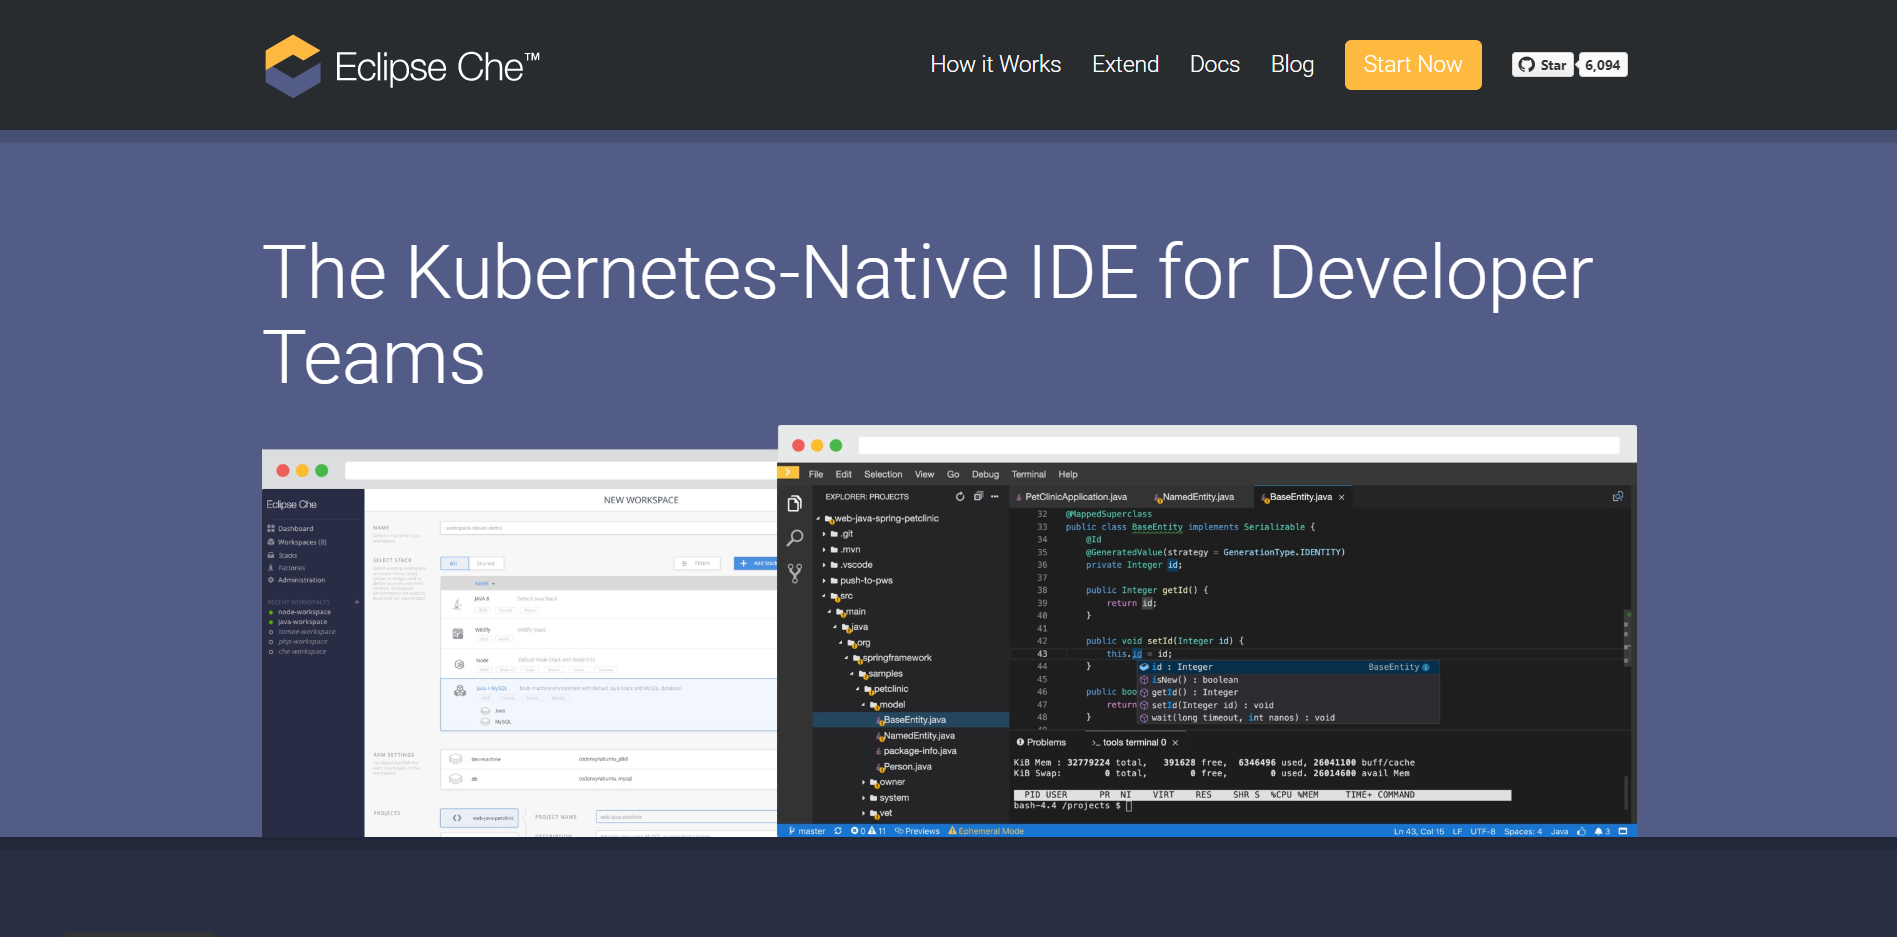
Task: Switch to the NamedEntity.java editor tab
Action: (1197, 497)
